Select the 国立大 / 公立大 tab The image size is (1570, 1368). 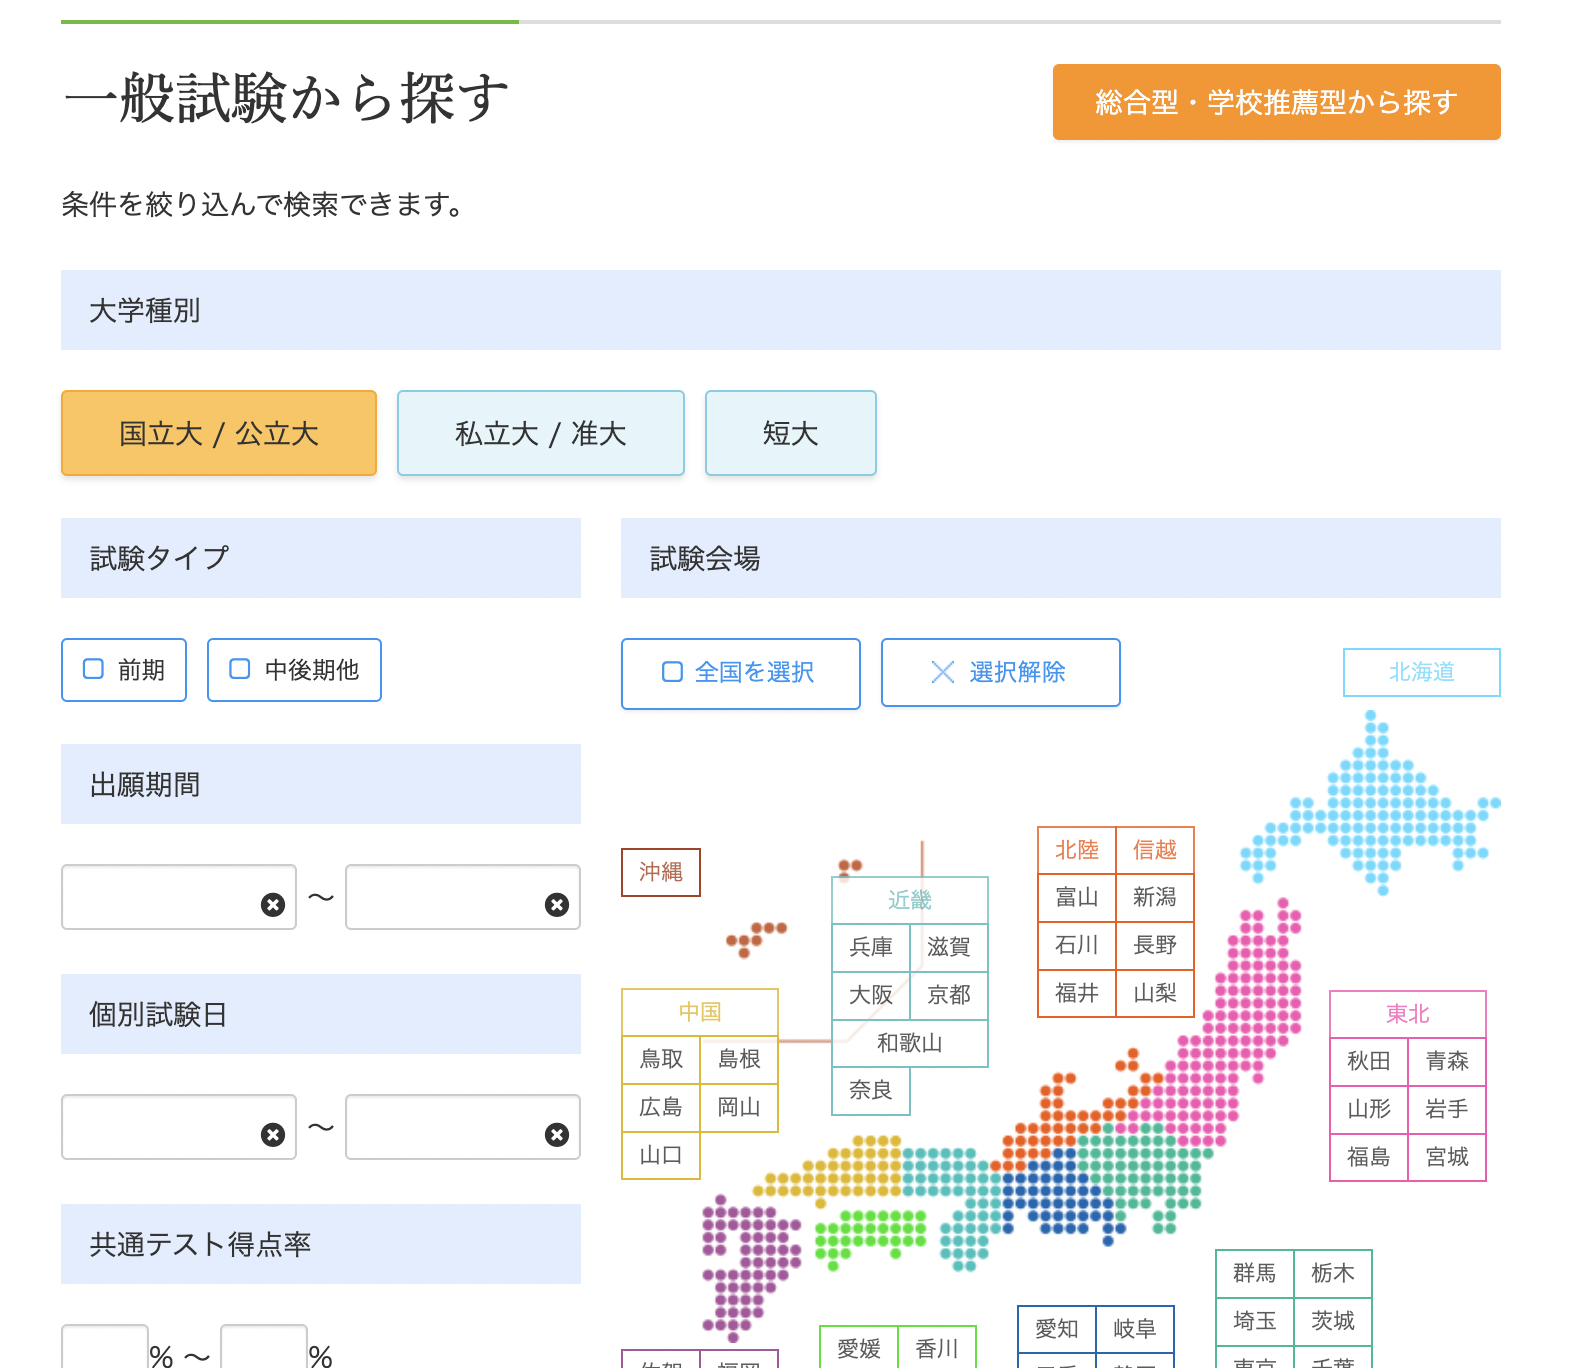pyautogui.click(x=219, y=433)
